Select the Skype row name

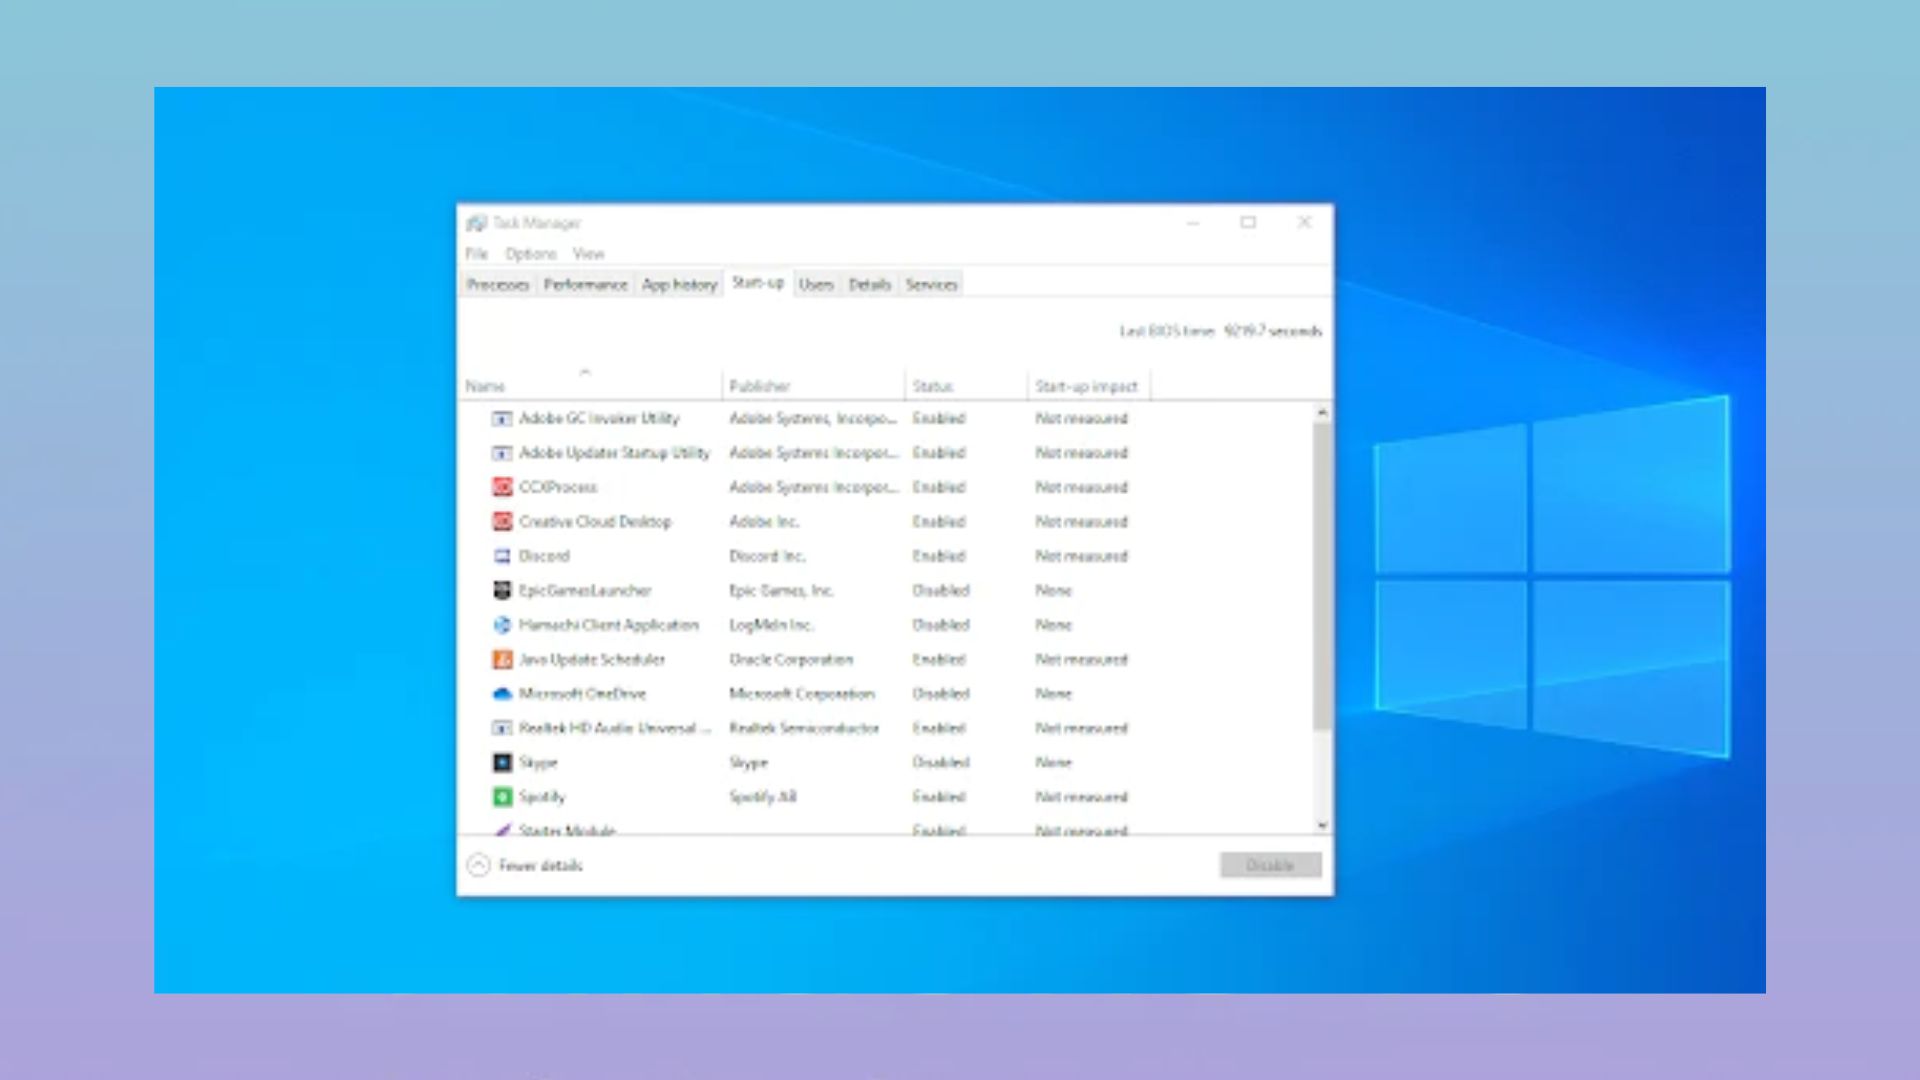538,762
